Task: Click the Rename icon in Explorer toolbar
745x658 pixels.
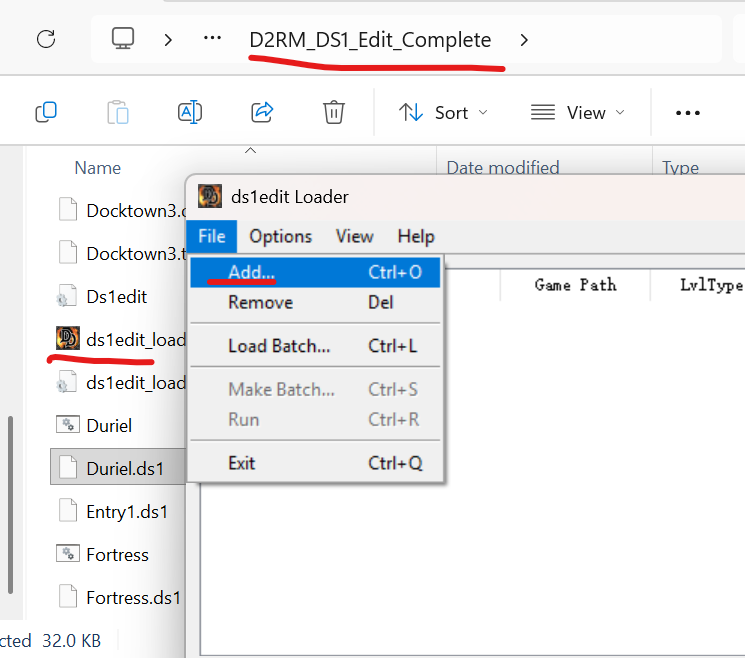Action: (190, 113)
